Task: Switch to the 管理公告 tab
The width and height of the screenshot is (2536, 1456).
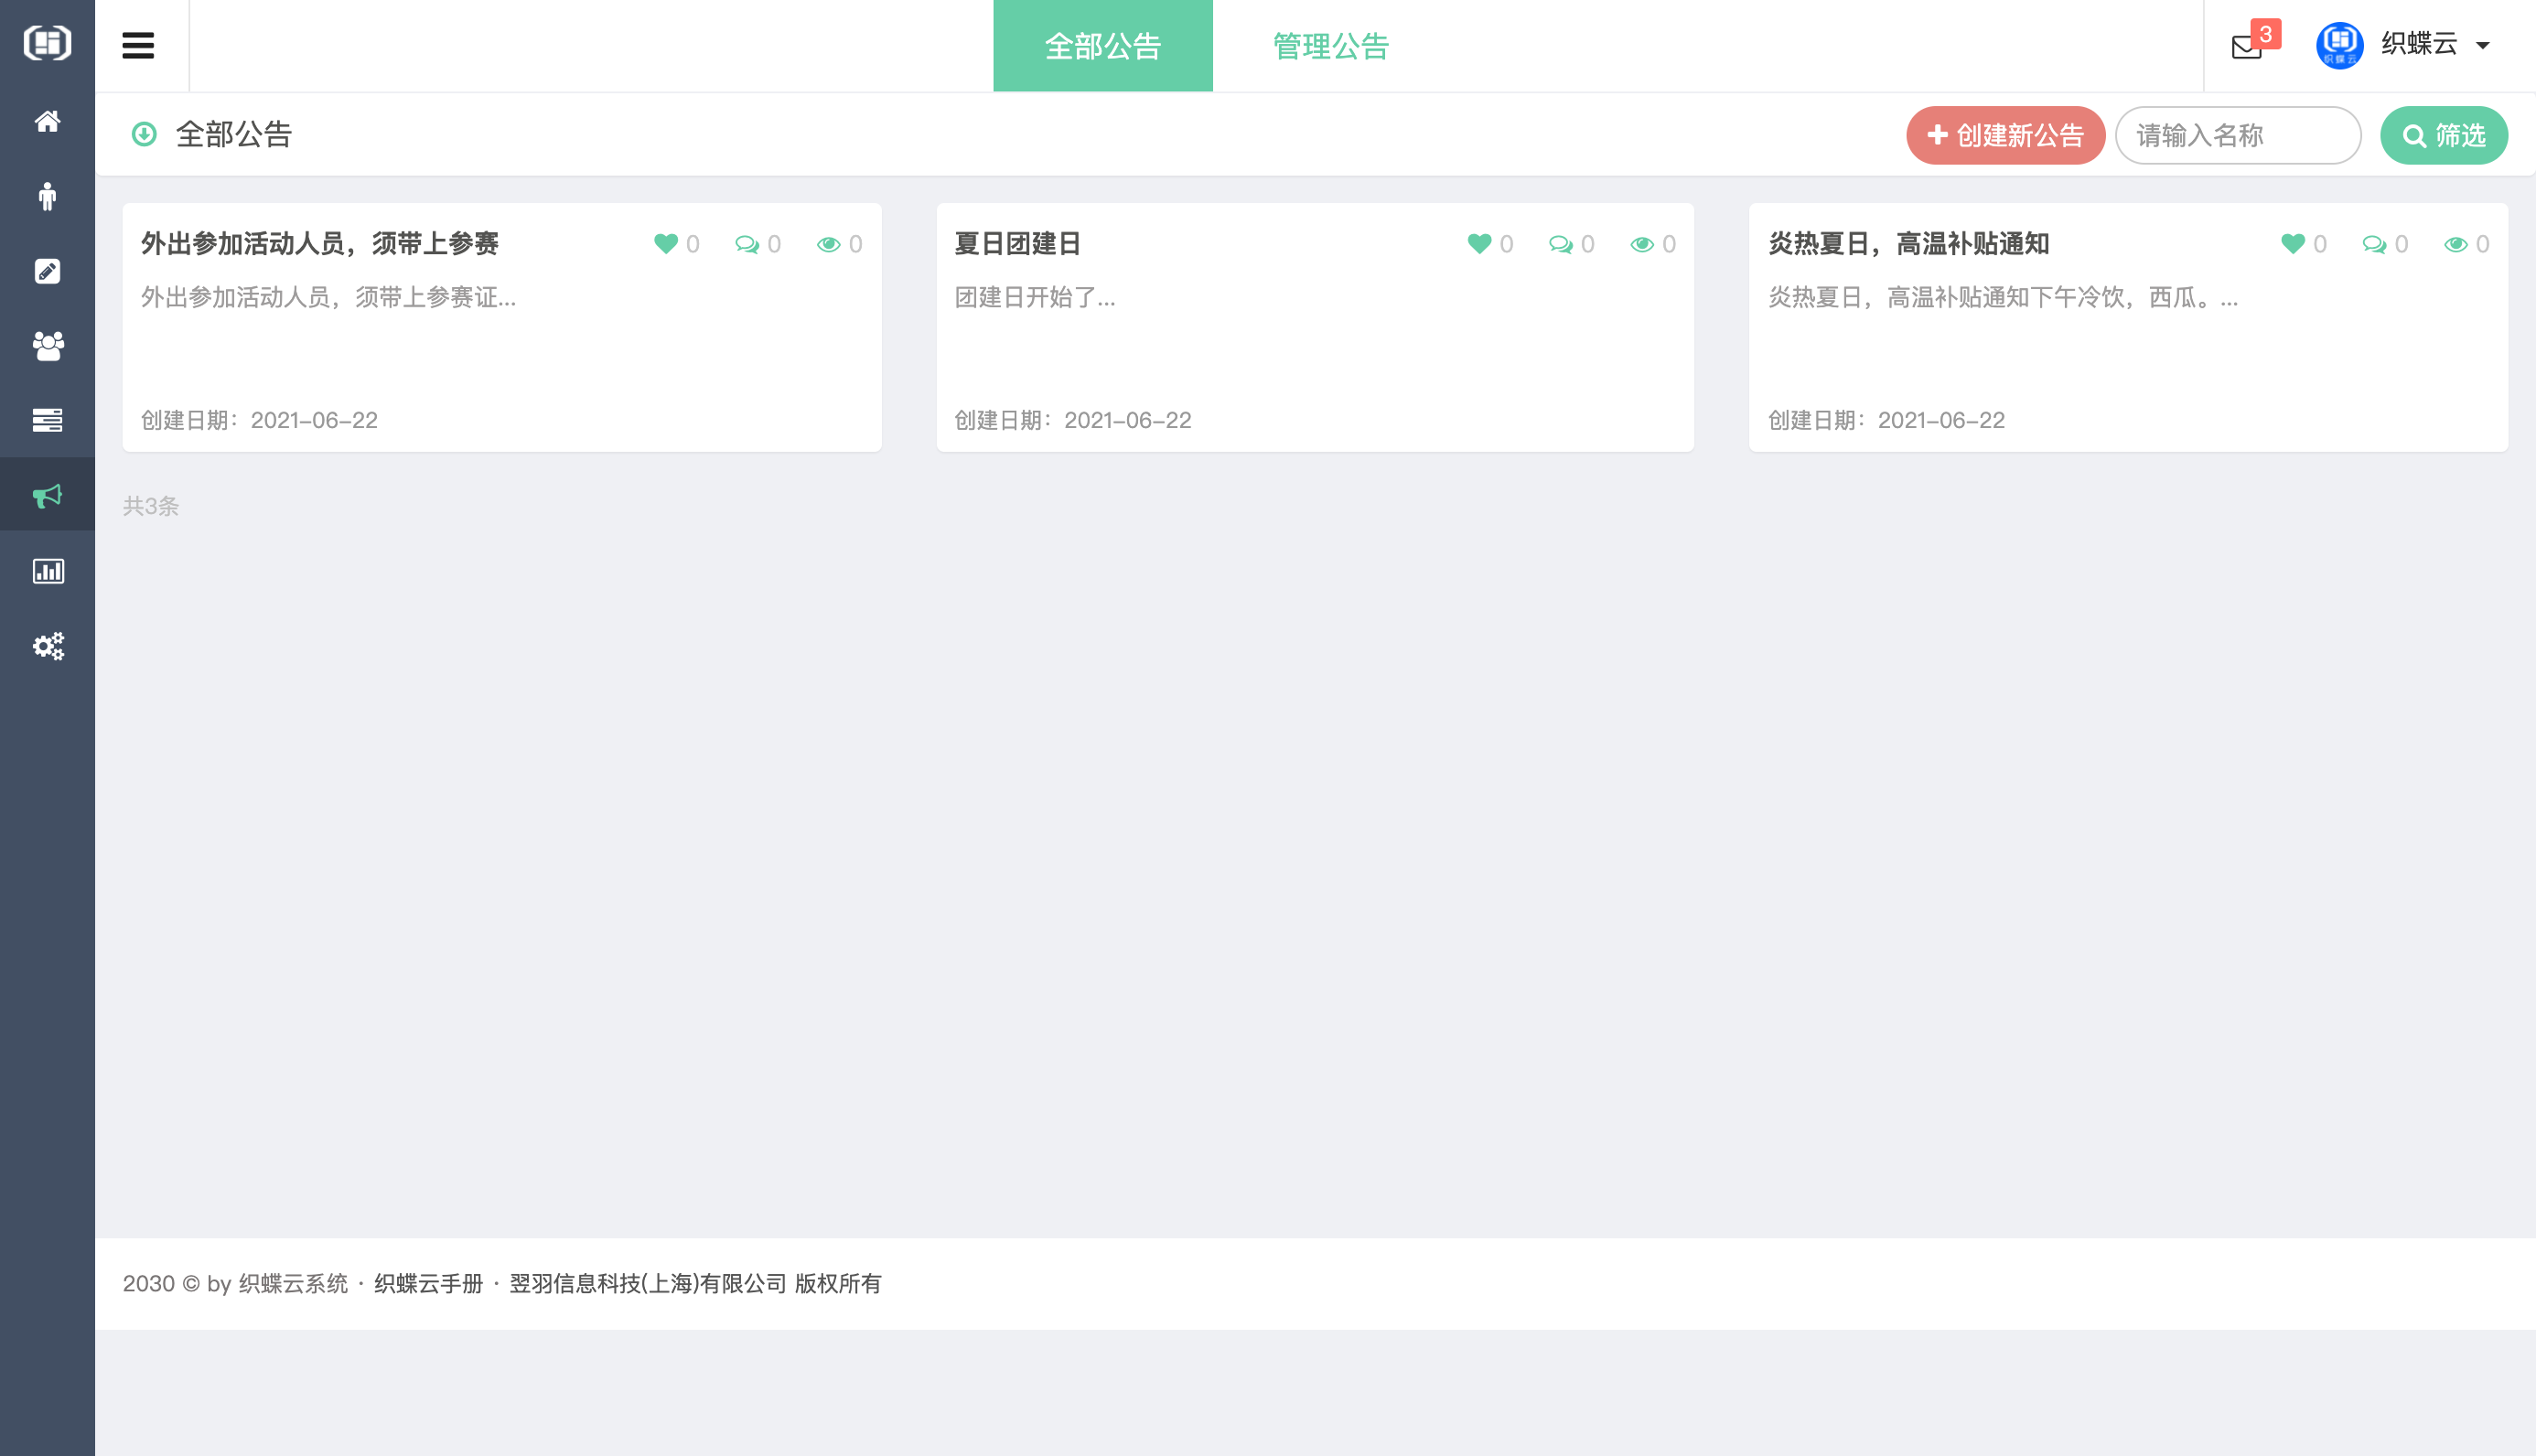Action: 1330,46
